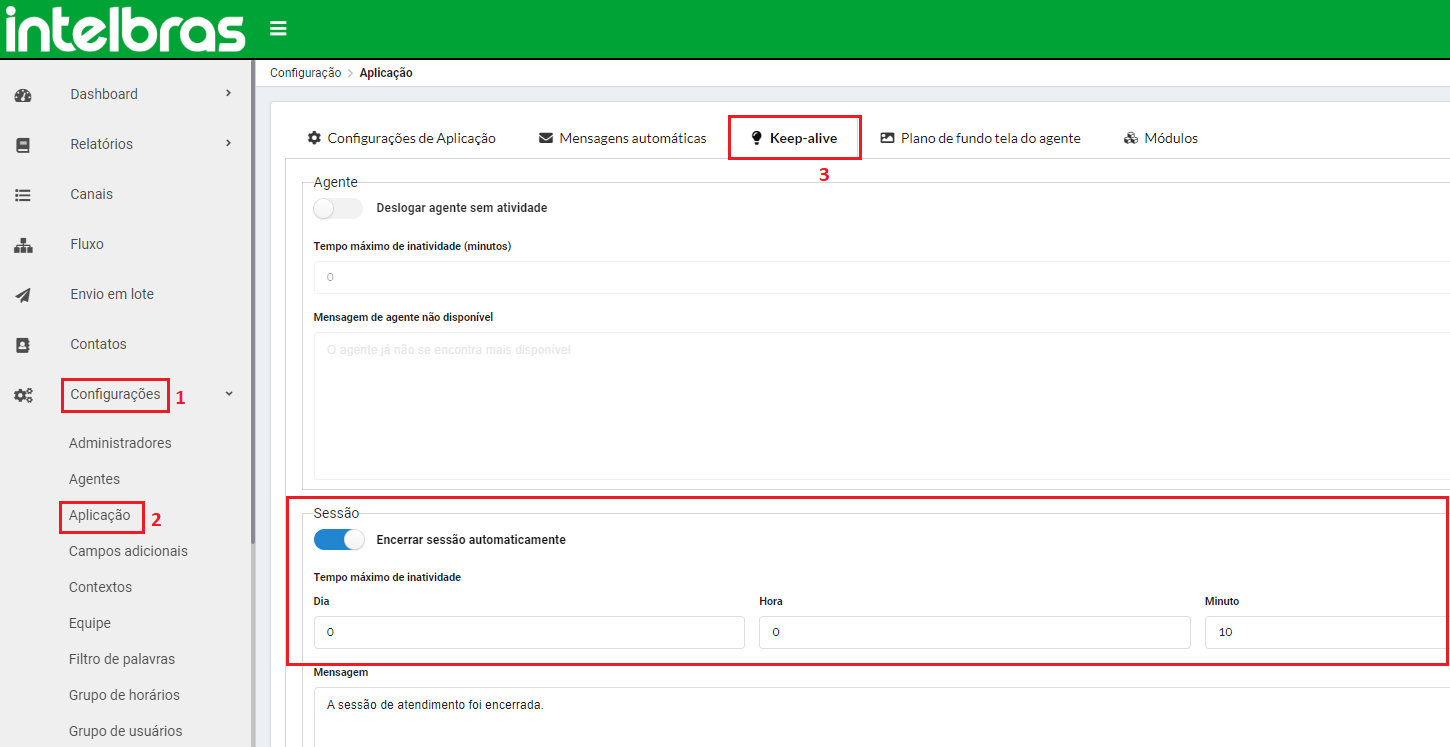
Task: Expand the Relatórios menu chevron
Action: tap(228, 143)
